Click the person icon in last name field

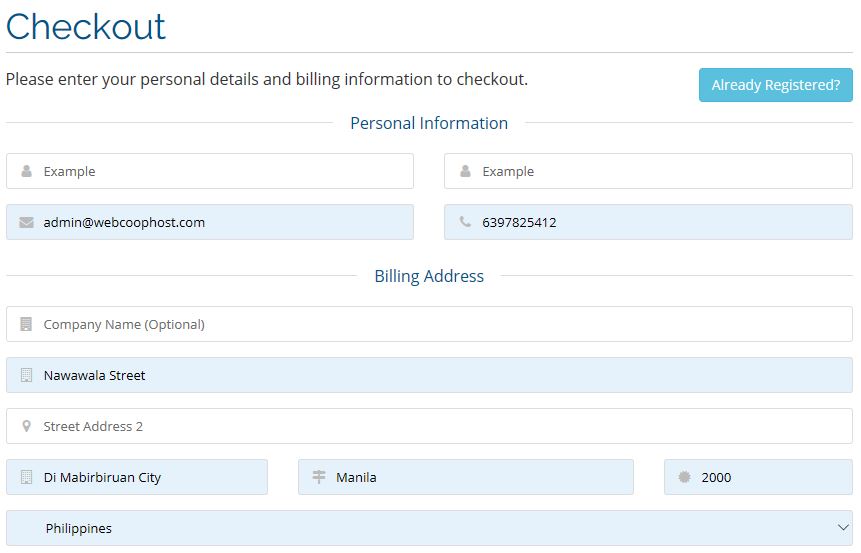pyautogui.click(x=465, y=171)
